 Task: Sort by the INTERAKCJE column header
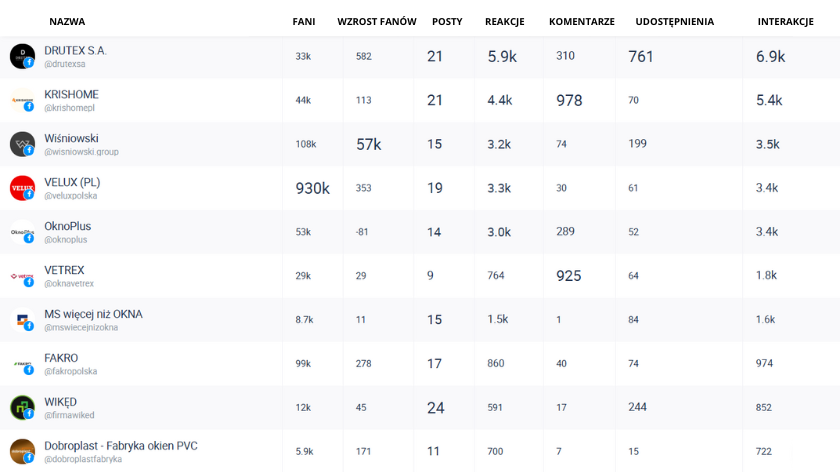pos(785,21)
